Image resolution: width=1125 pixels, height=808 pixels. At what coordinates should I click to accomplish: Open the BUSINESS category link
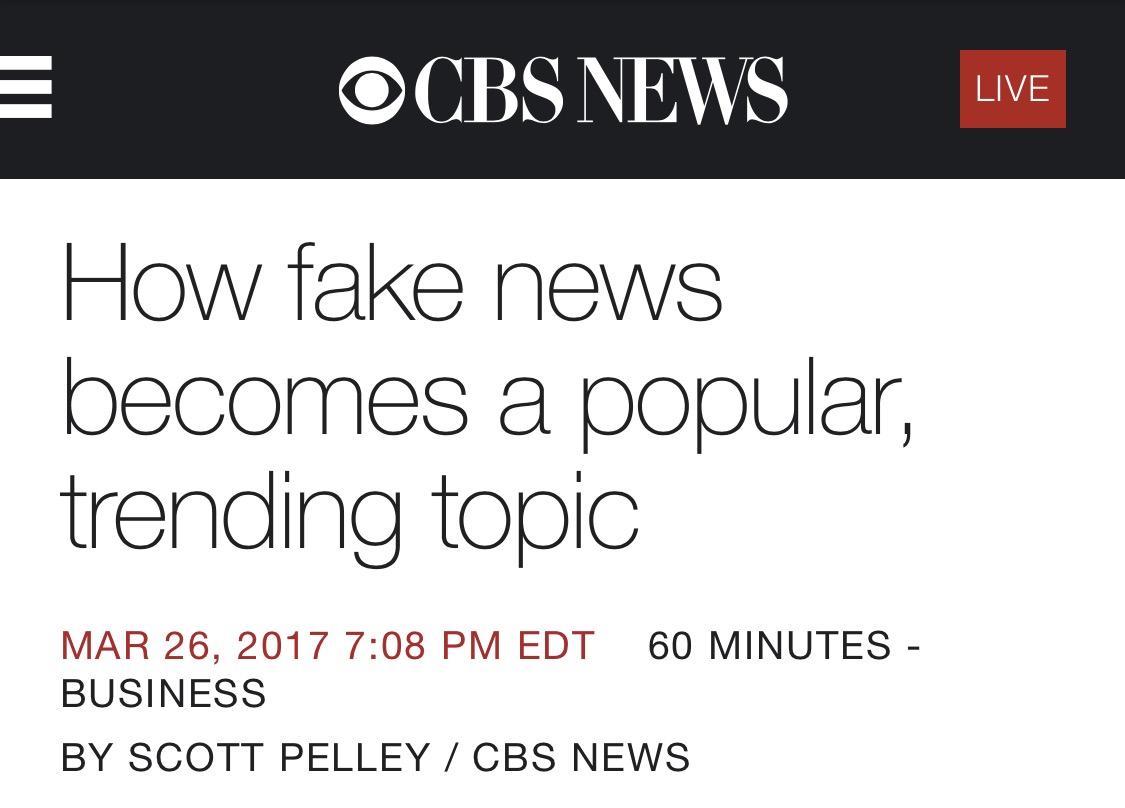tap(164, 693)
